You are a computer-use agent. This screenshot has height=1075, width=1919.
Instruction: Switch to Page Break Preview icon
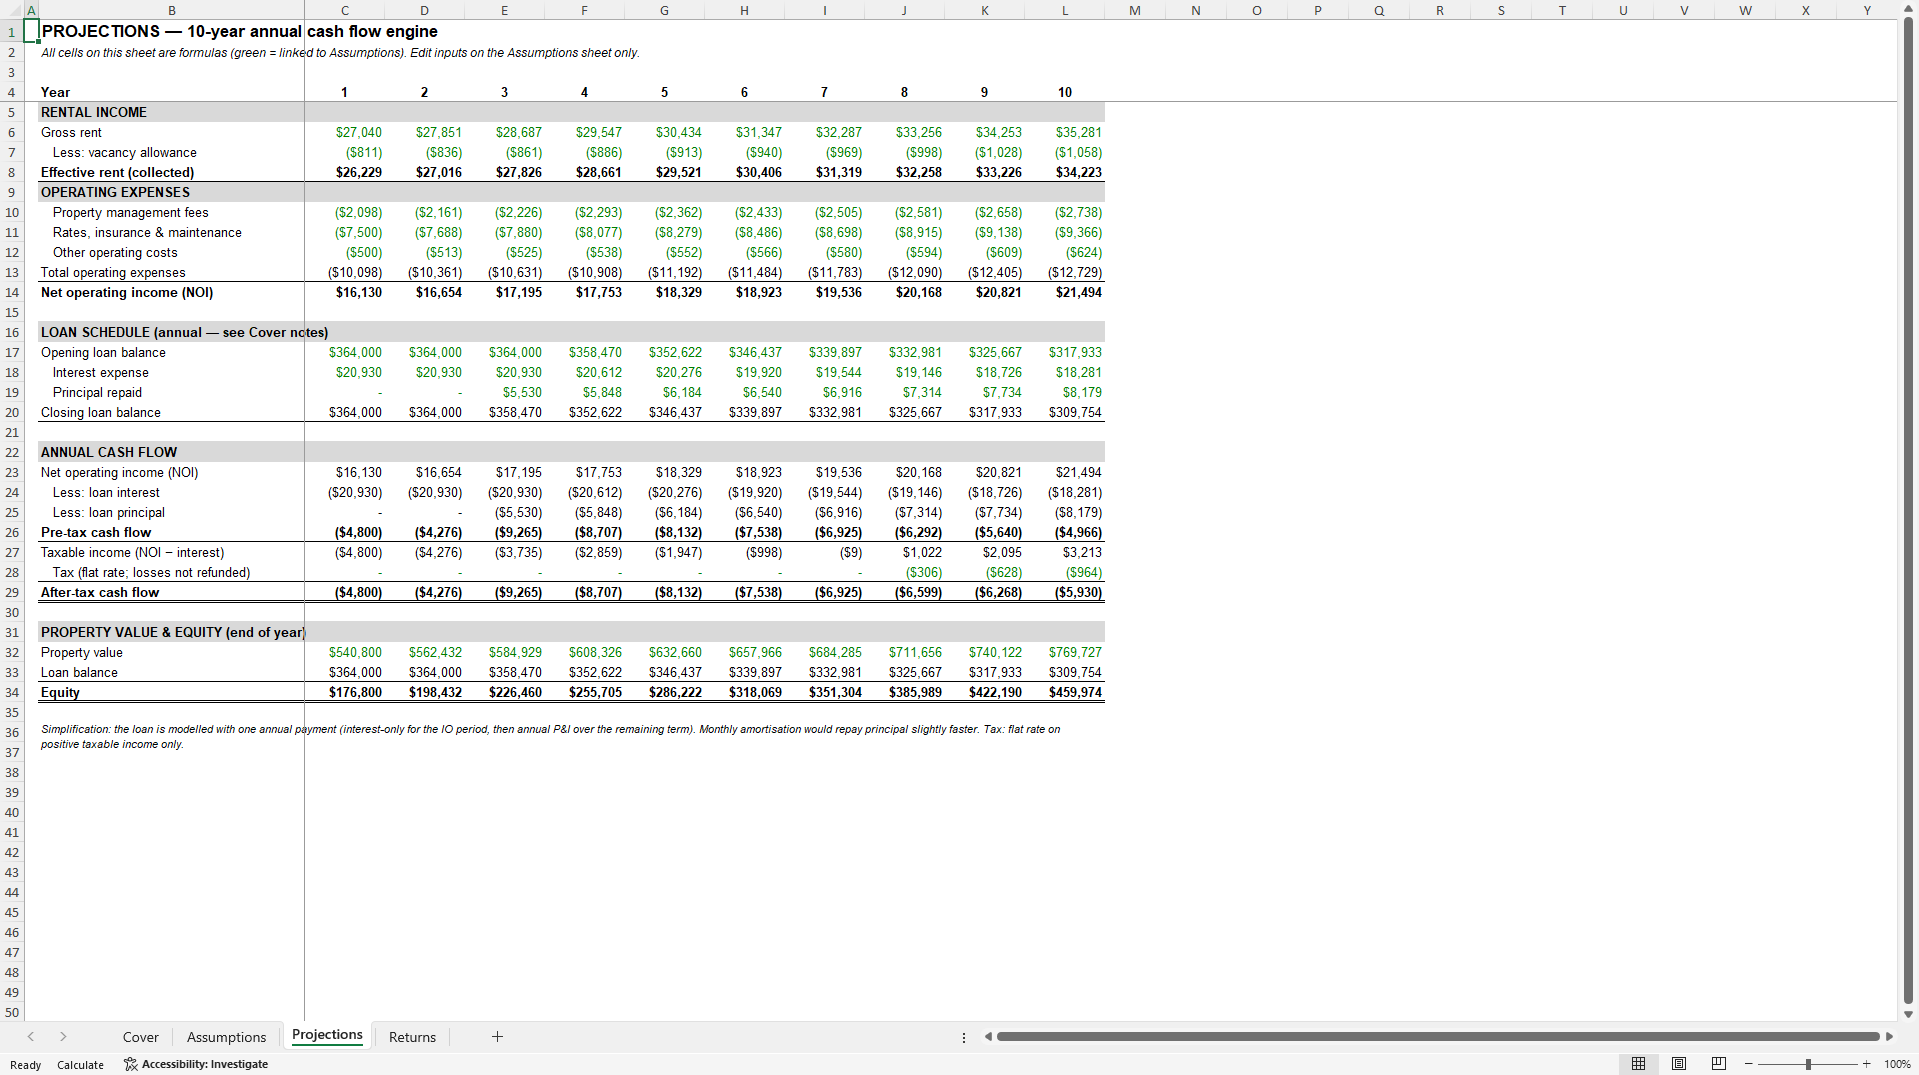click(1719, 1064)
